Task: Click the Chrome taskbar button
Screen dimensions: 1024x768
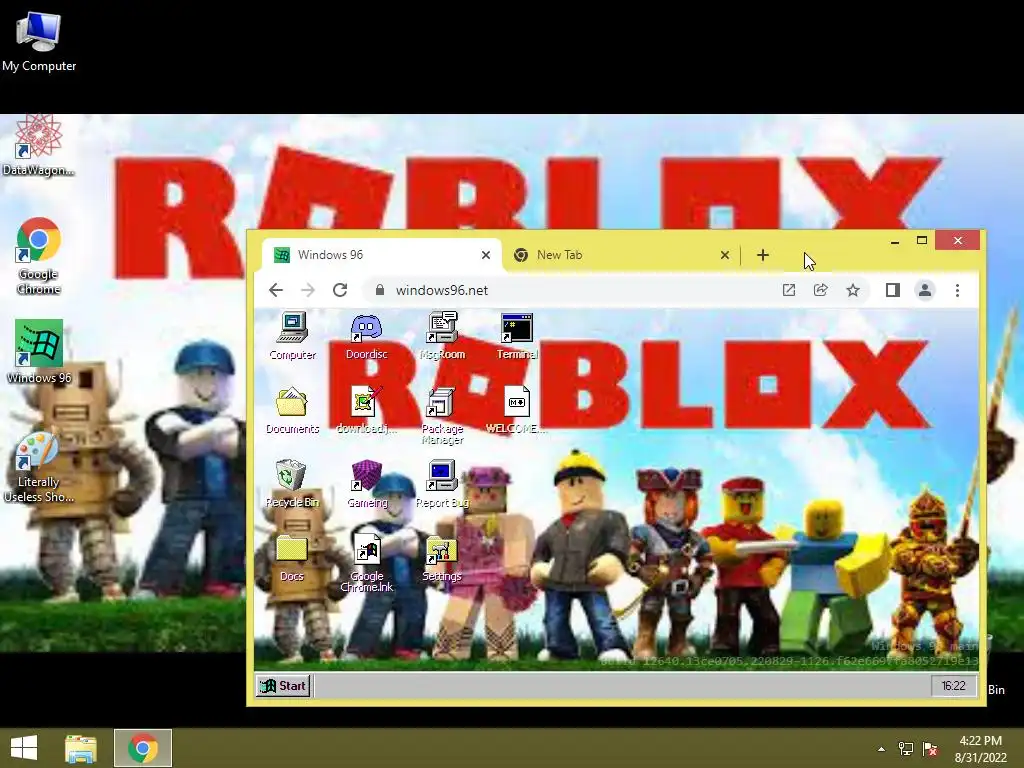Action: click(x=143, y=748)
